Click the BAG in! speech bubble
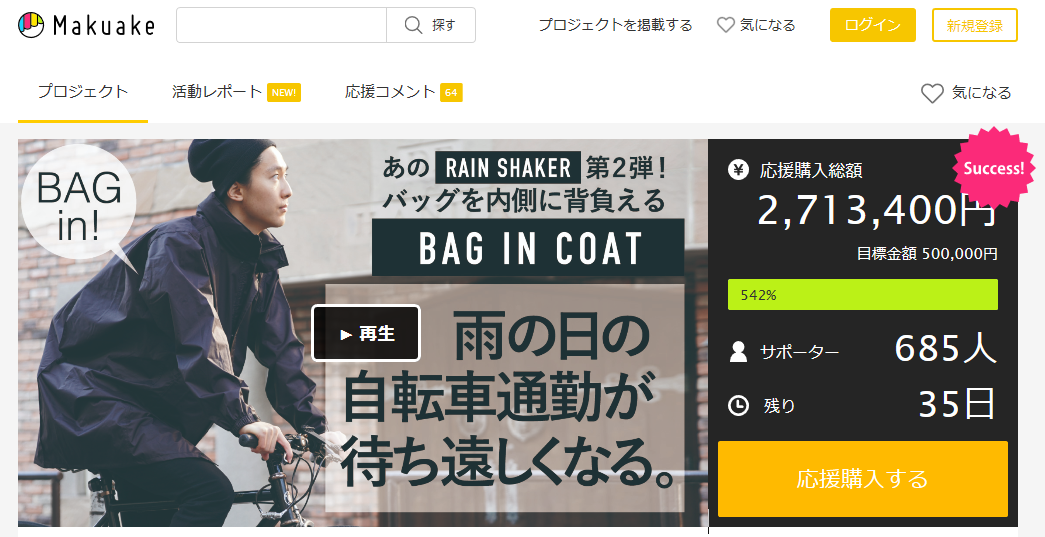This screenshot has height=537, width=1045. tap(80, 205)
